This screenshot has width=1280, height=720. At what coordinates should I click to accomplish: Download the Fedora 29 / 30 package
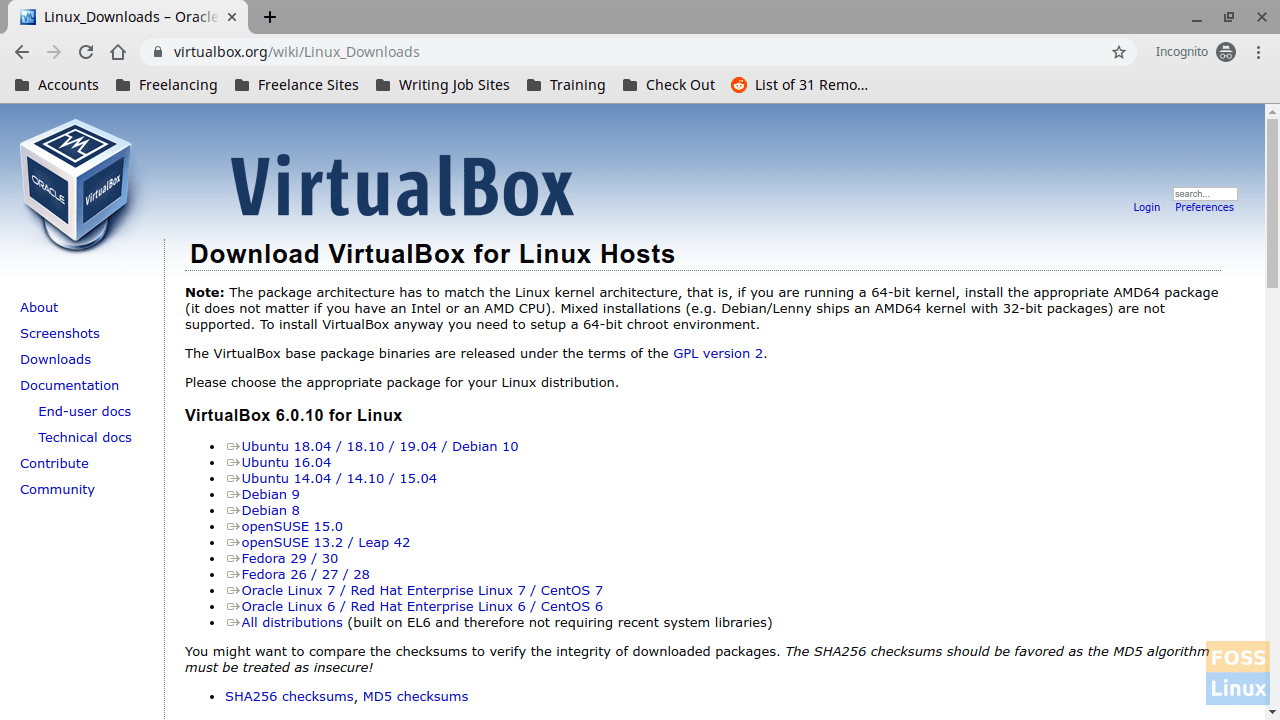[282, 558]
